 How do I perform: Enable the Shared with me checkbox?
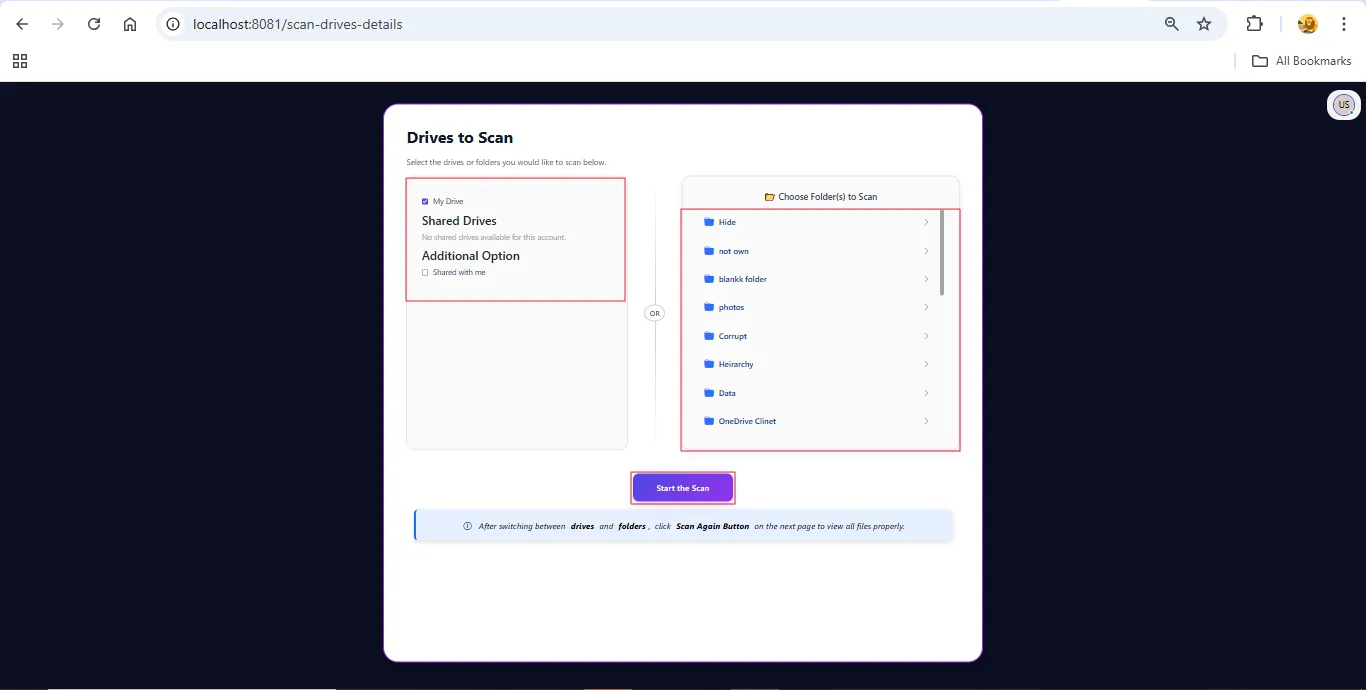425,272
